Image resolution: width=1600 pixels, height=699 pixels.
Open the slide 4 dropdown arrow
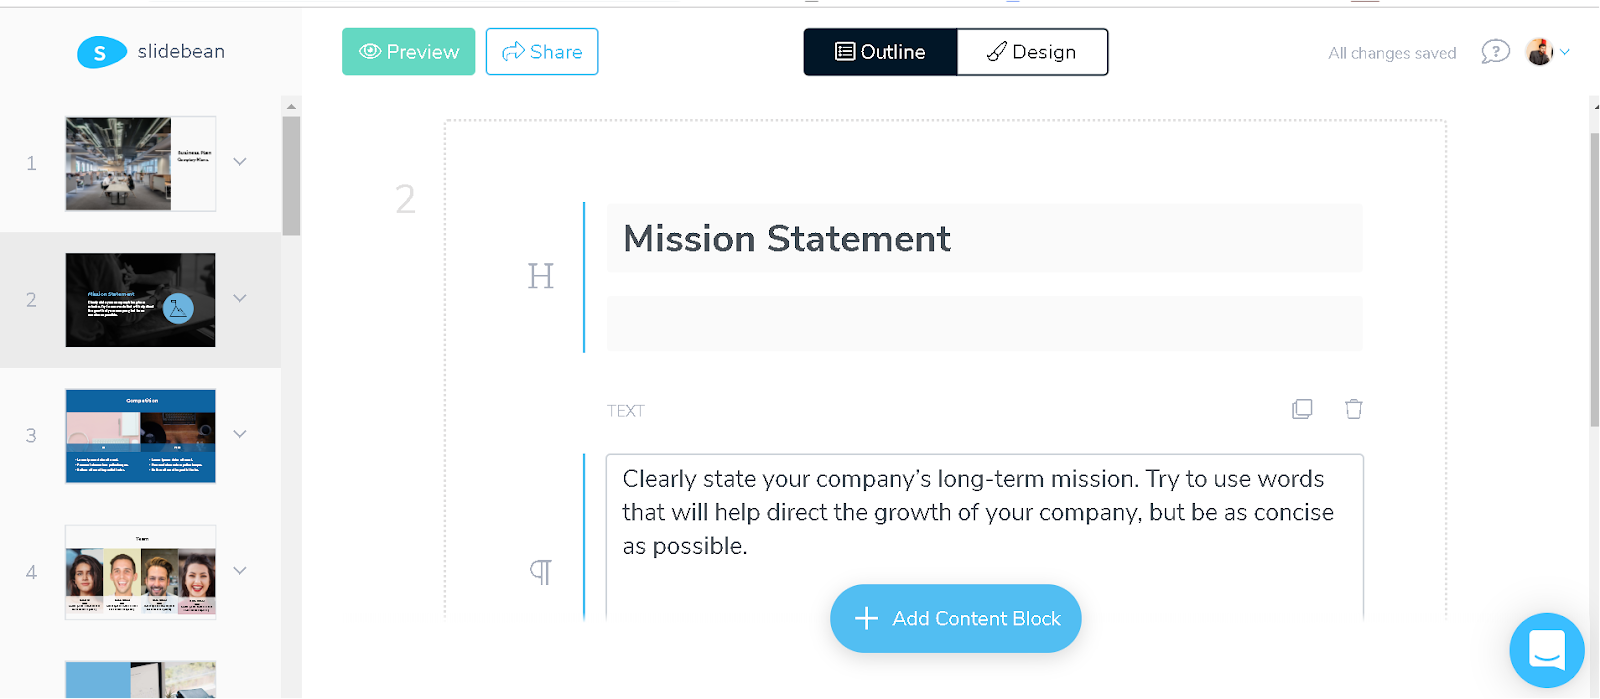[x=240, y=571]
